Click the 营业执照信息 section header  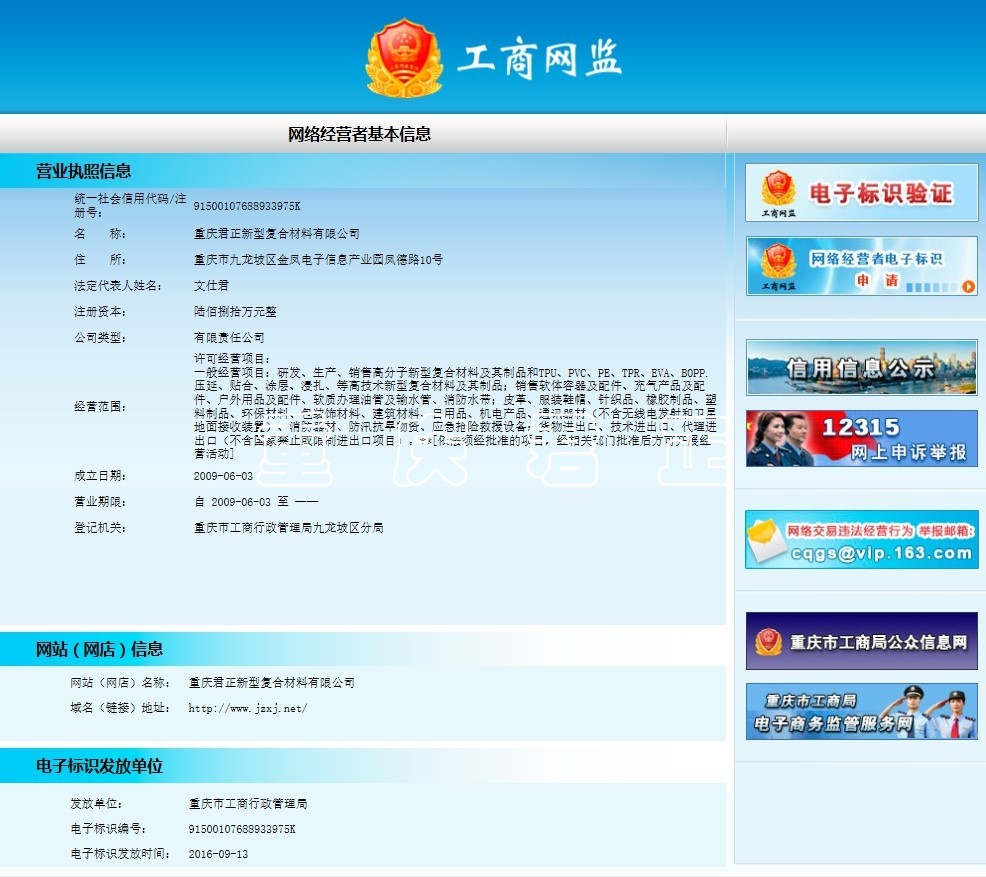[83, 171]
